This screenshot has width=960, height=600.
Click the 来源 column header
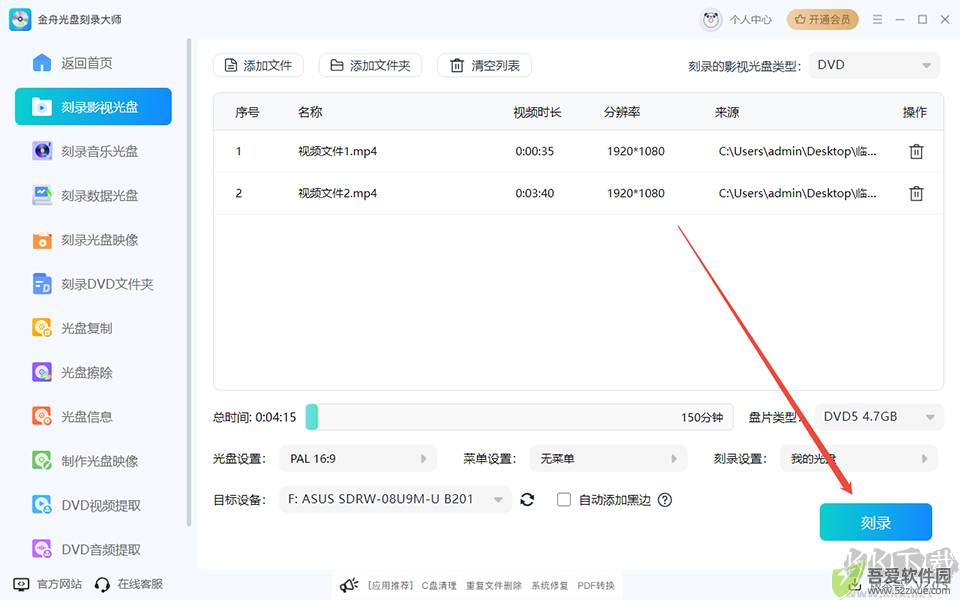727,112
